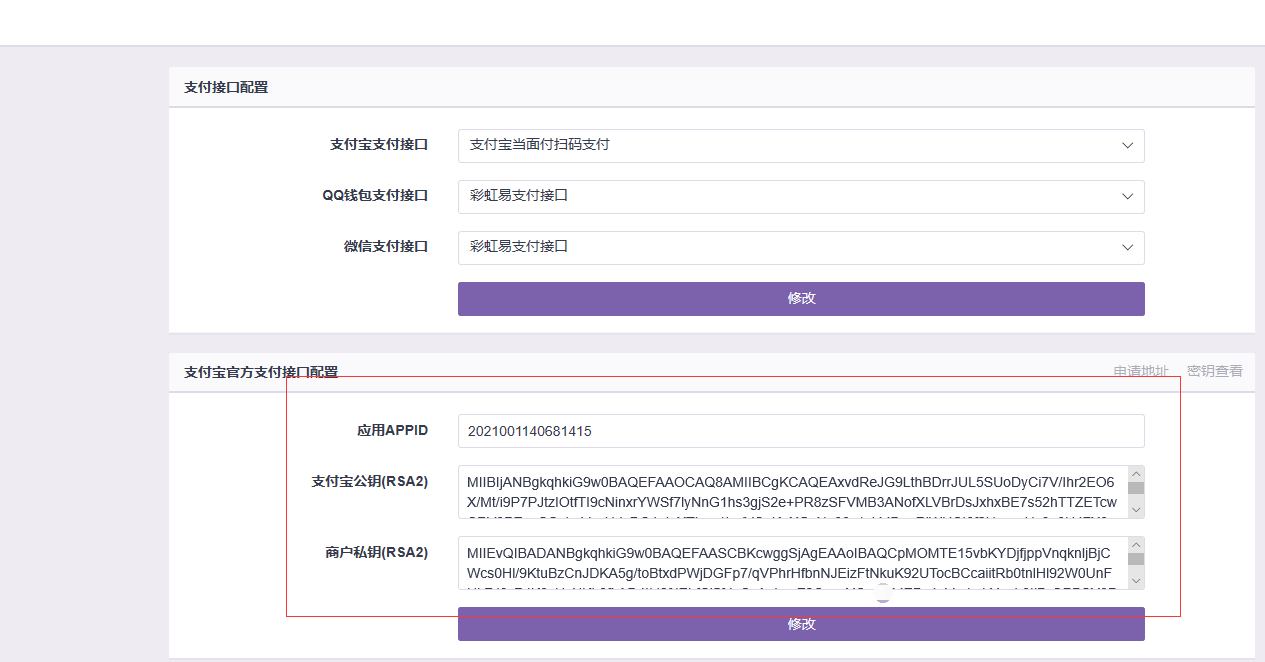Image resolution: width=1265 pixels, height=662 pixels.
Task: Click scroll-down arrow in 商户私钥 text area
Action: point(1135,581)
